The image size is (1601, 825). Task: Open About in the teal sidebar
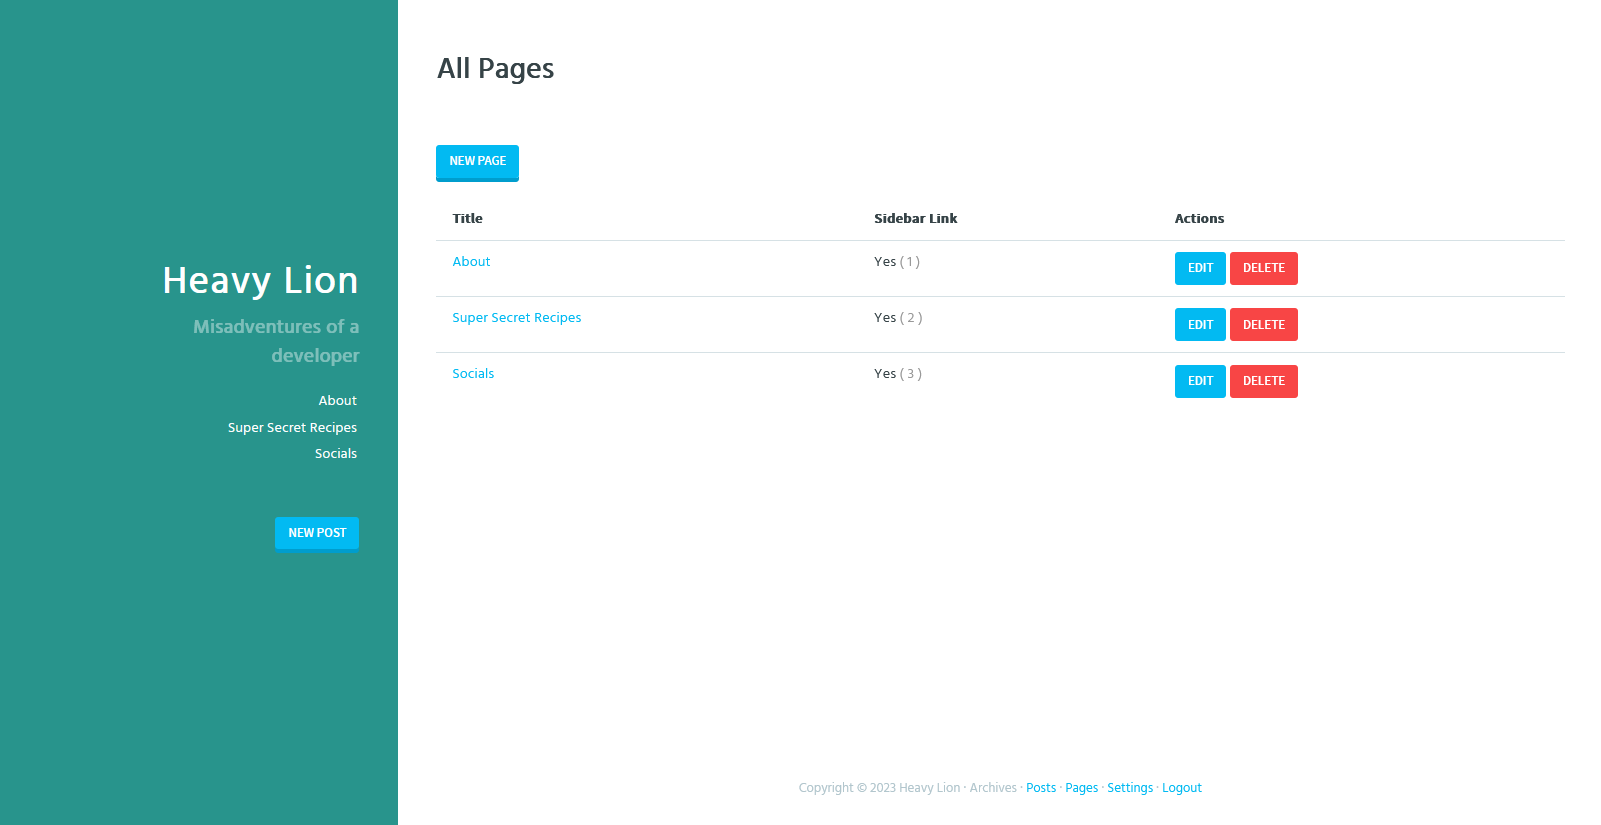coord(337,401)
